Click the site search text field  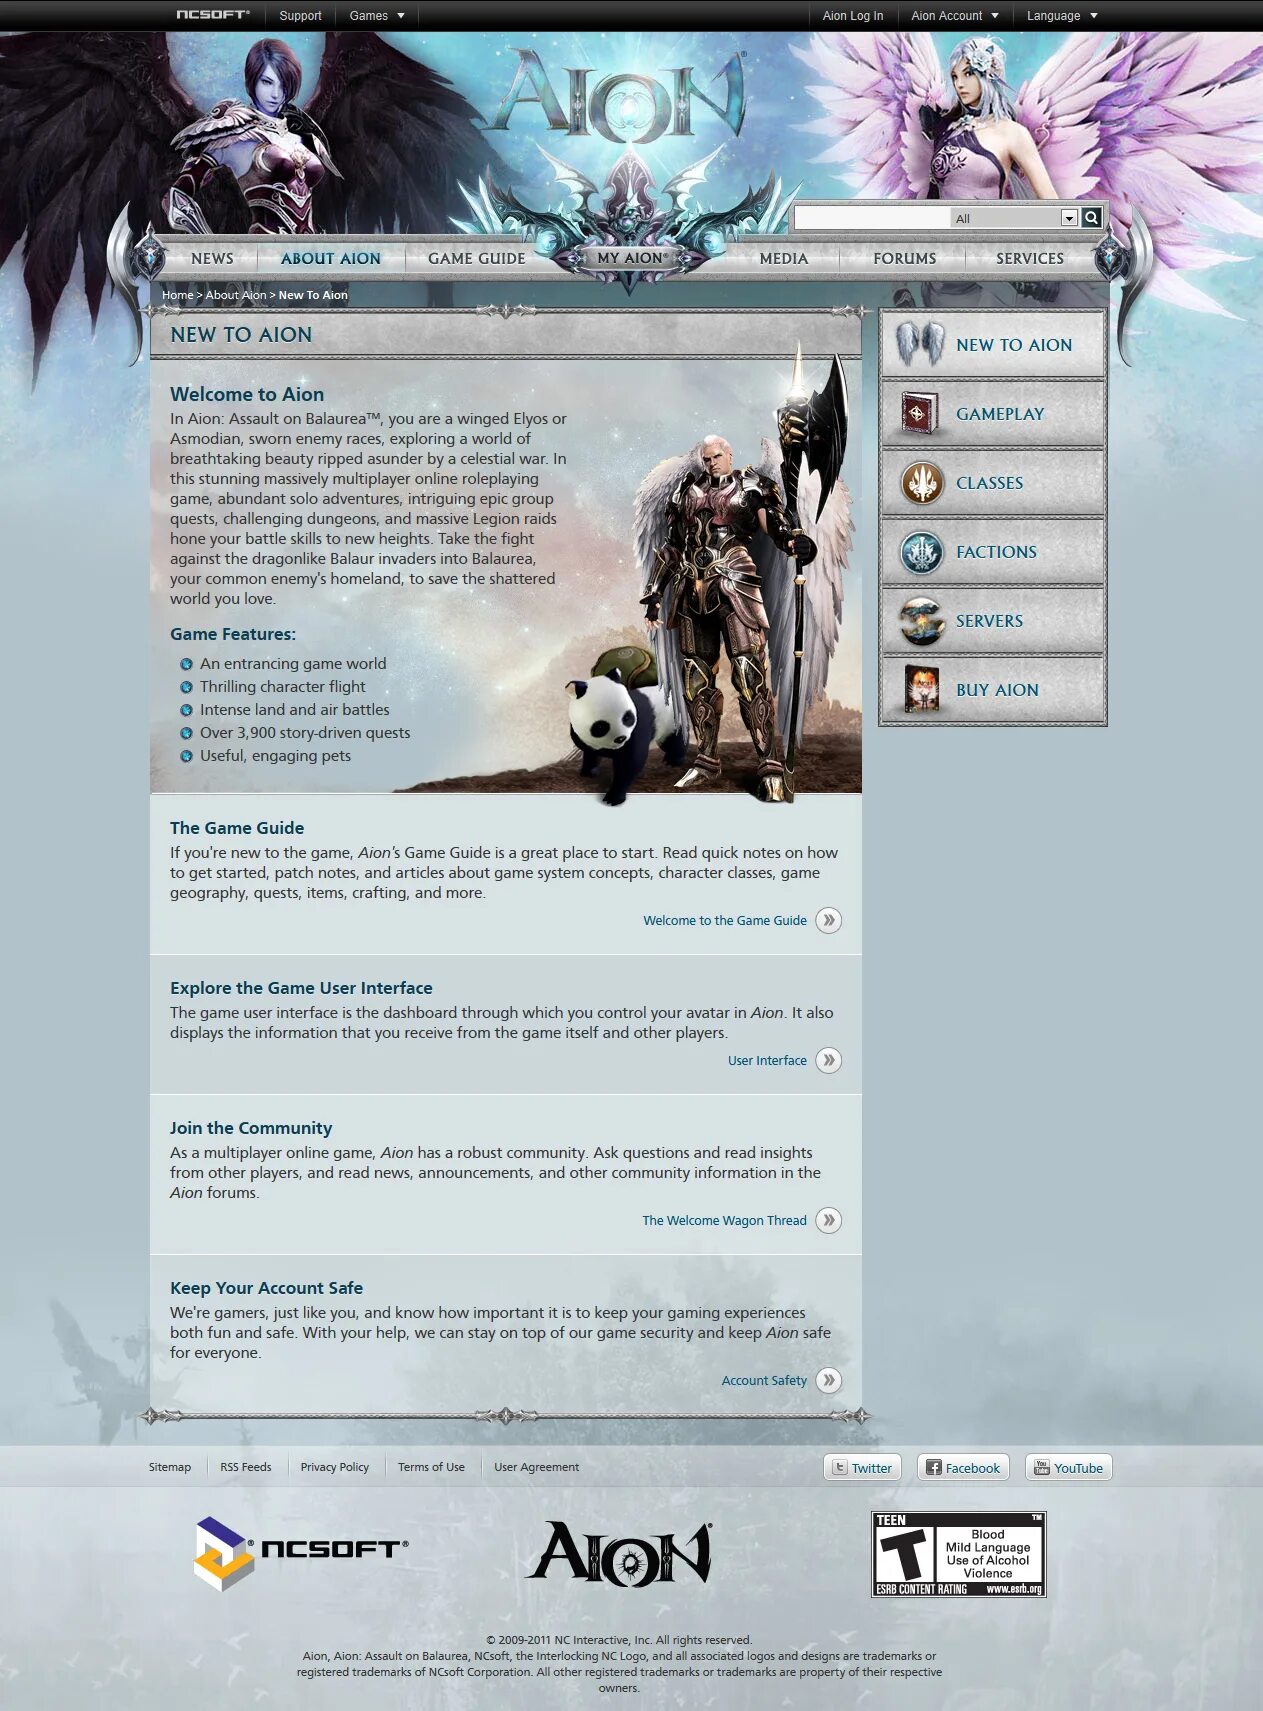[x=872, y=218]
